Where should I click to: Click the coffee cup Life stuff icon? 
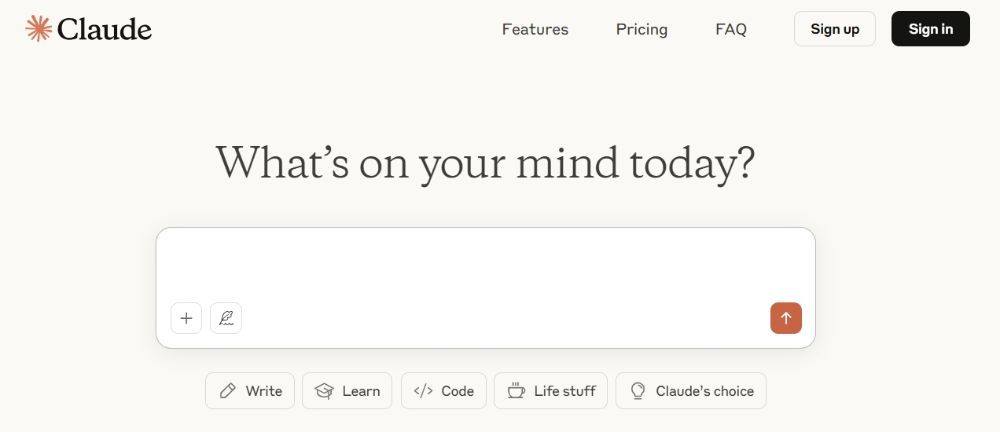[x=516, y=391]
